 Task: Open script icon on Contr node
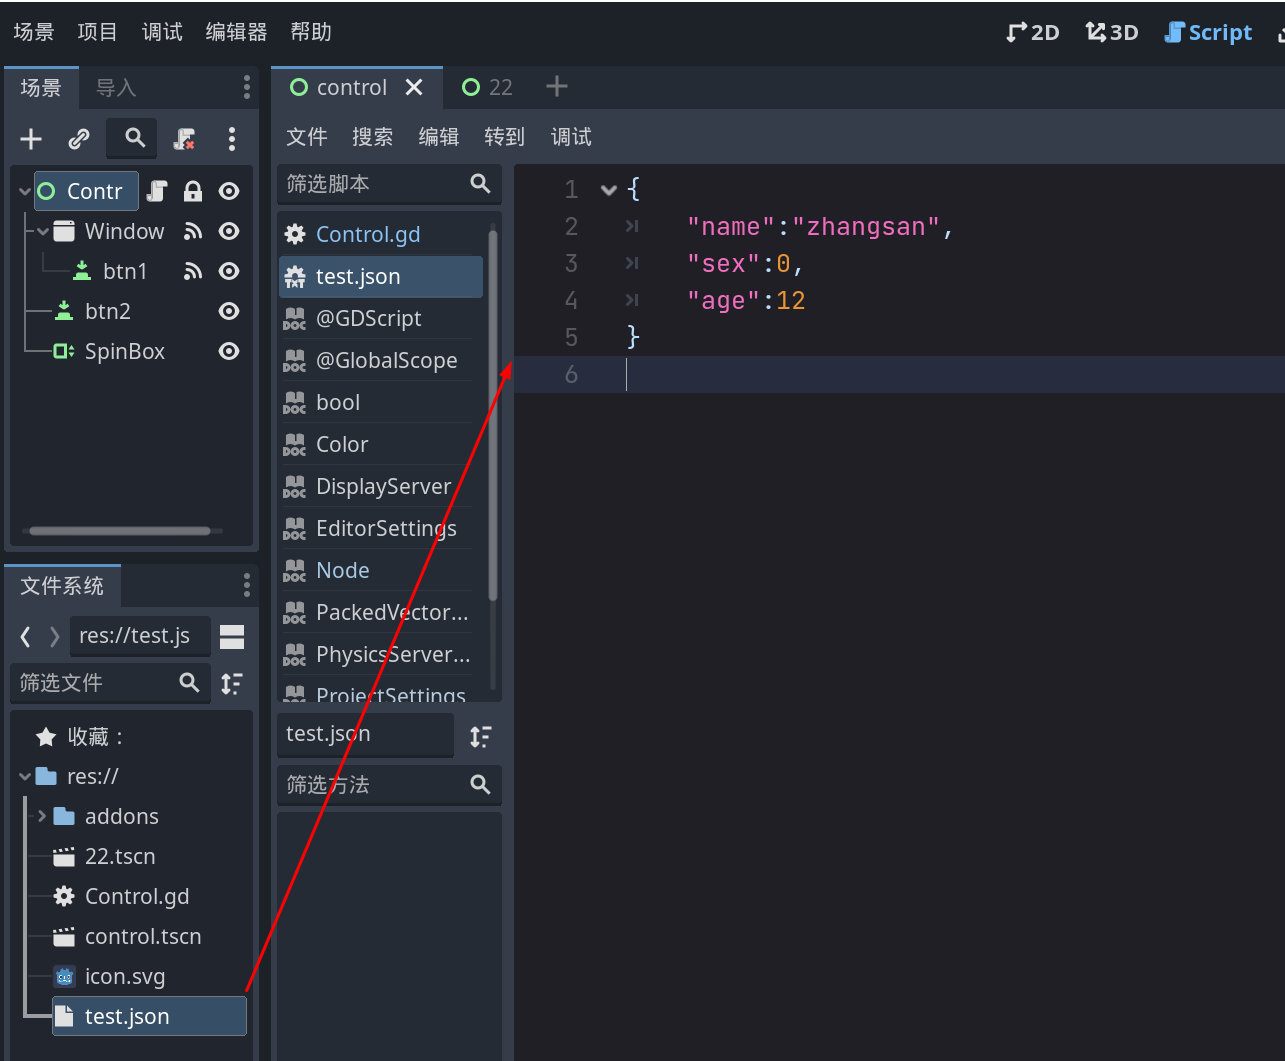(x=157, y=191)
